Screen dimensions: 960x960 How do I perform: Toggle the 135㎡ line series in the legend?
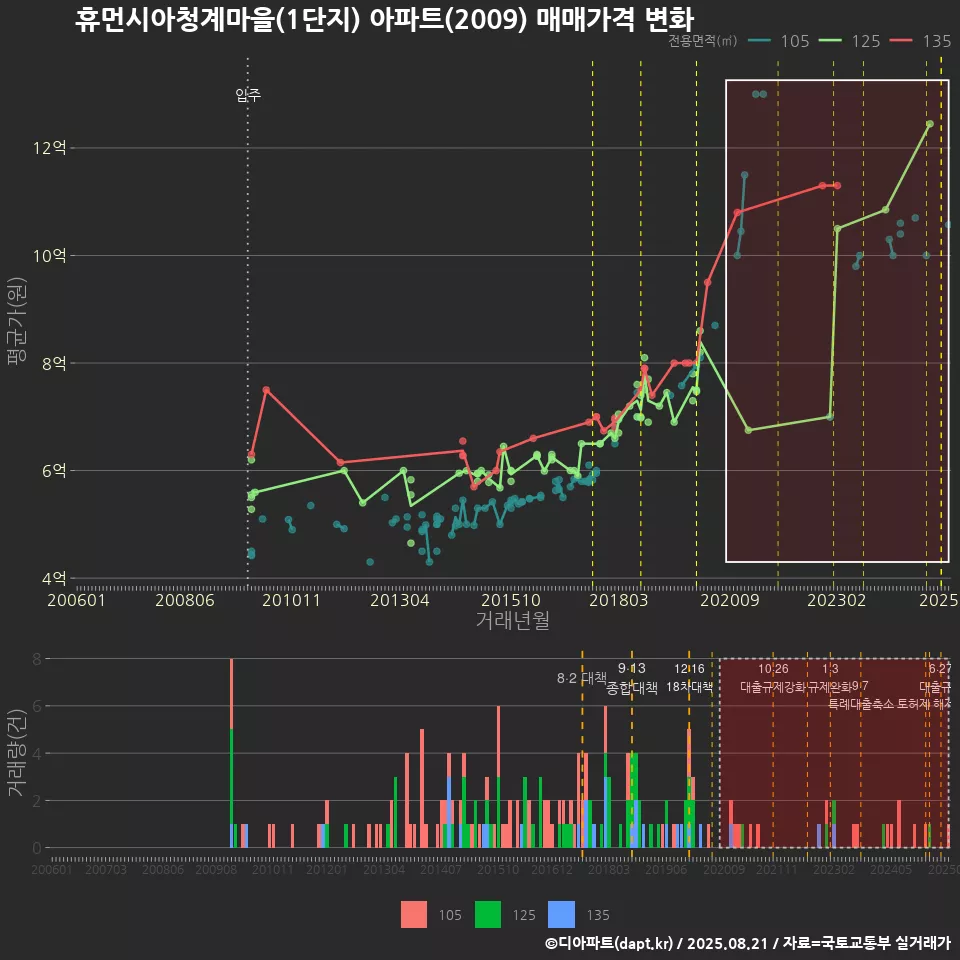[936, 42]
